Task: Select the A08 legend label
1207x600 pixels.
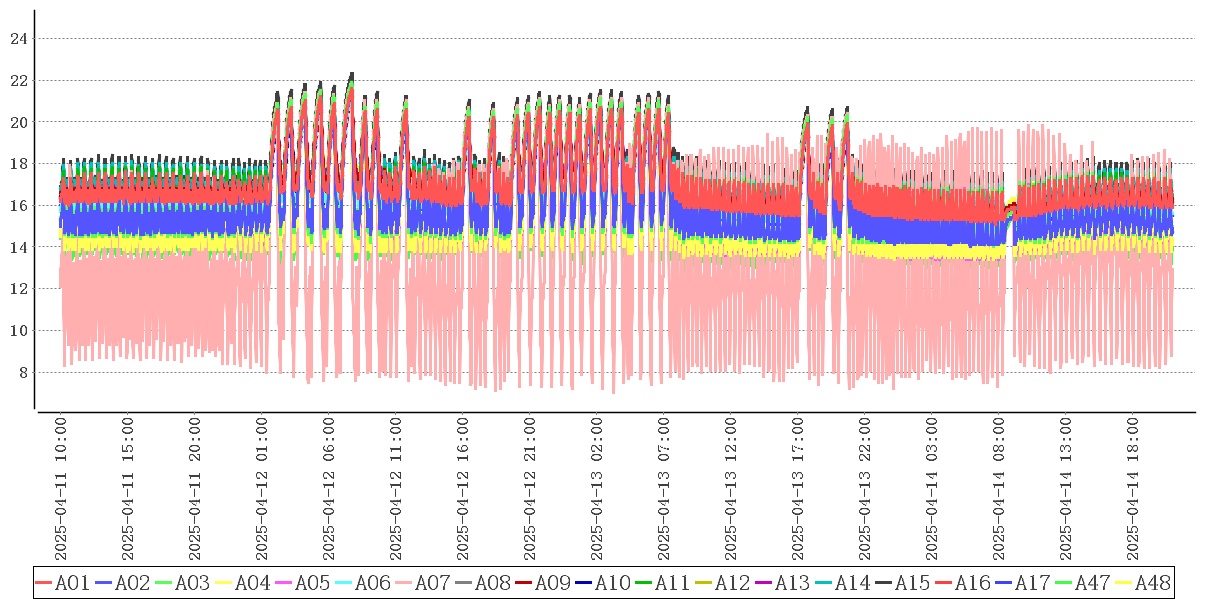Action: (x=492, y=583)
